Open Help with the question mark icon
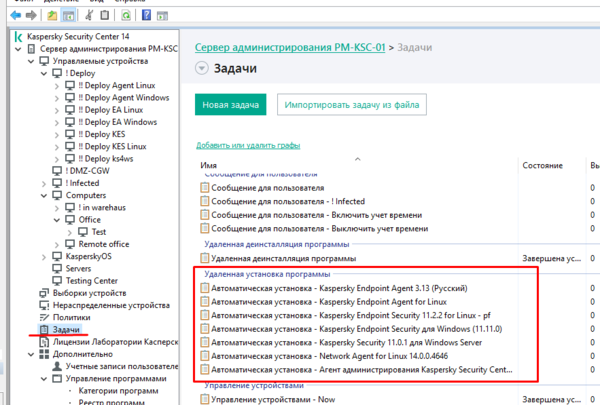The width and height of the screenshot is (600, 405). pyautogui.click(x=146, y=15)
